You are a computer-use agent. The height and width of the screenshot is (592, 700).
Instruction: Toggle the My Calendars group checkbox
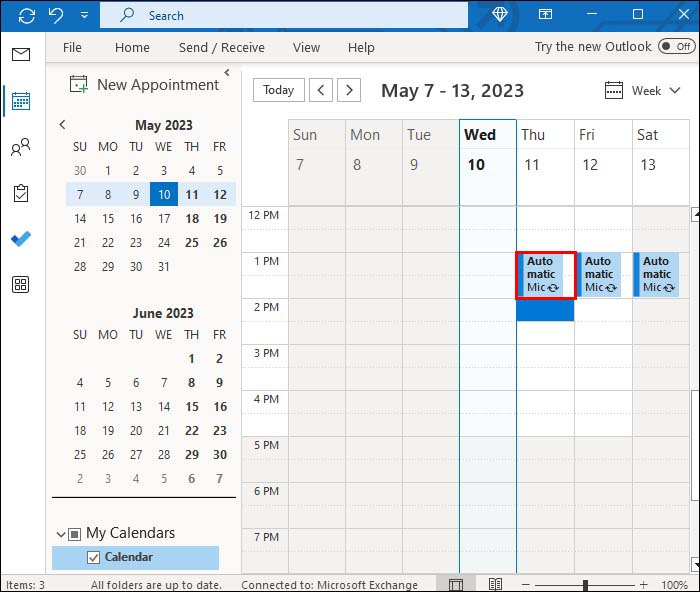[x=75, y=534]
